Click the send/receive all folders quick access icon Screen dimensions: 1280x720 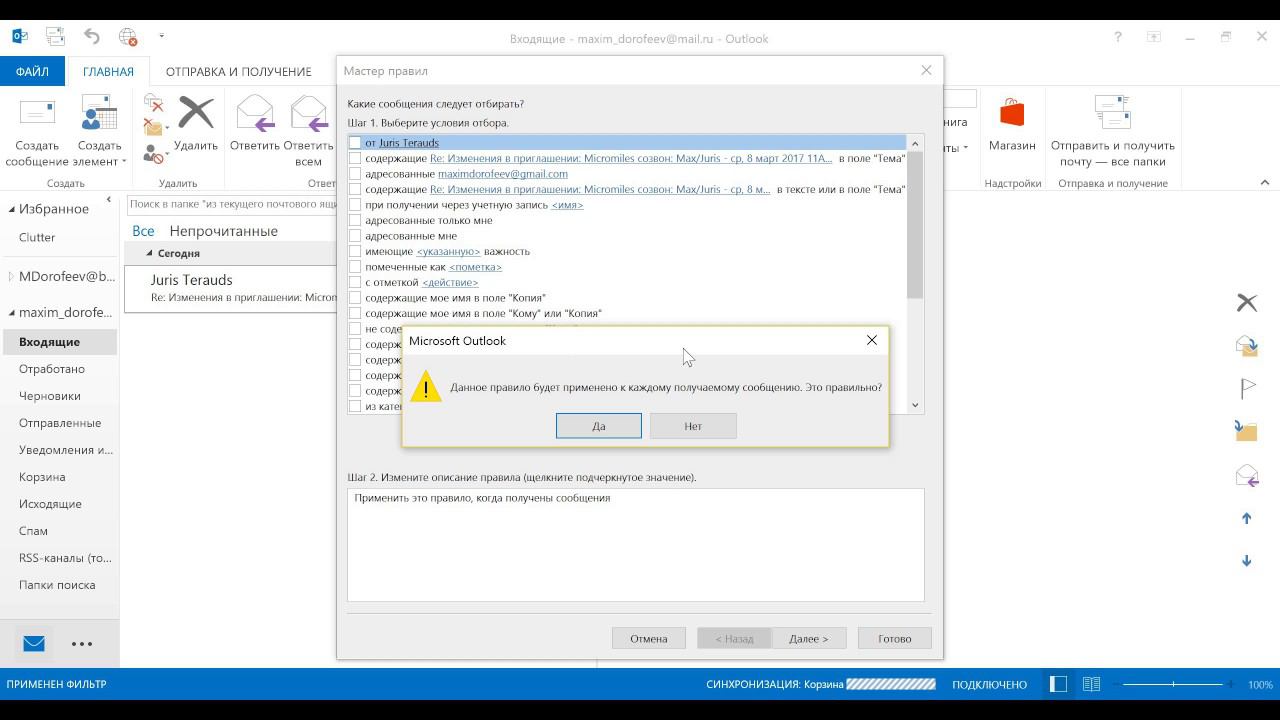pyautogui.click(x=55, y=37)
